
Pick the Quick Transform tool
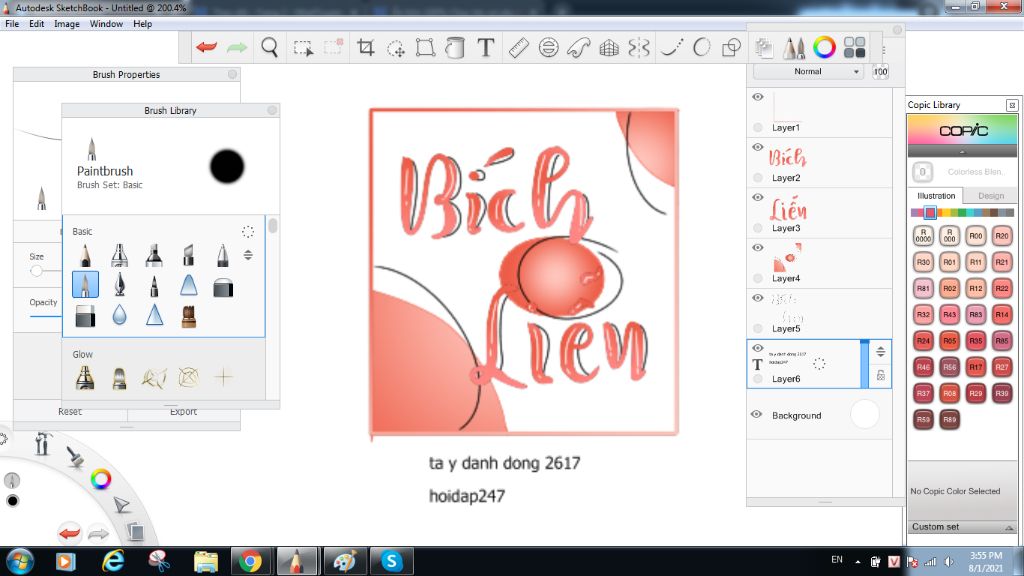[x=396, y=48]
